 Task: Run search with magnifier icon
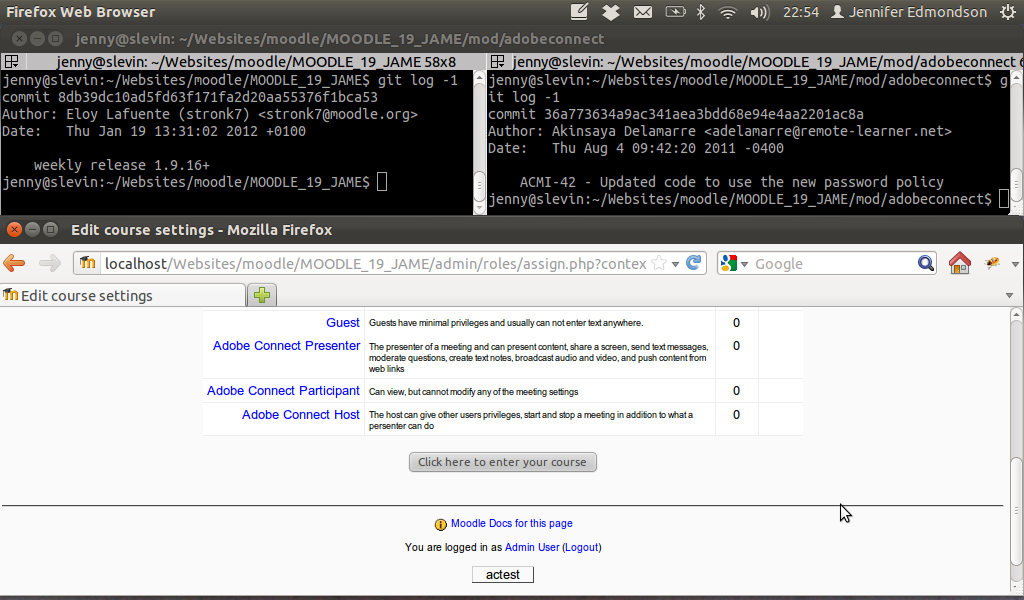click(x=925, y=263)
